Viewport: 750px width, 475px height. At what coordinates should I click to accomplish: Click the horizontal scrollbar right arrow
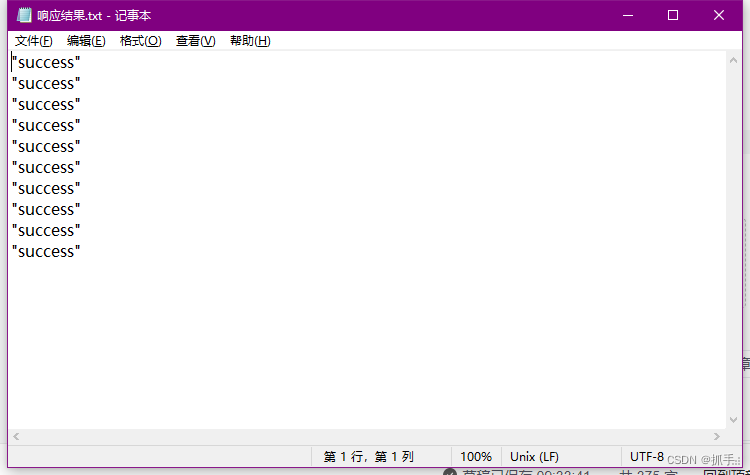717,436
